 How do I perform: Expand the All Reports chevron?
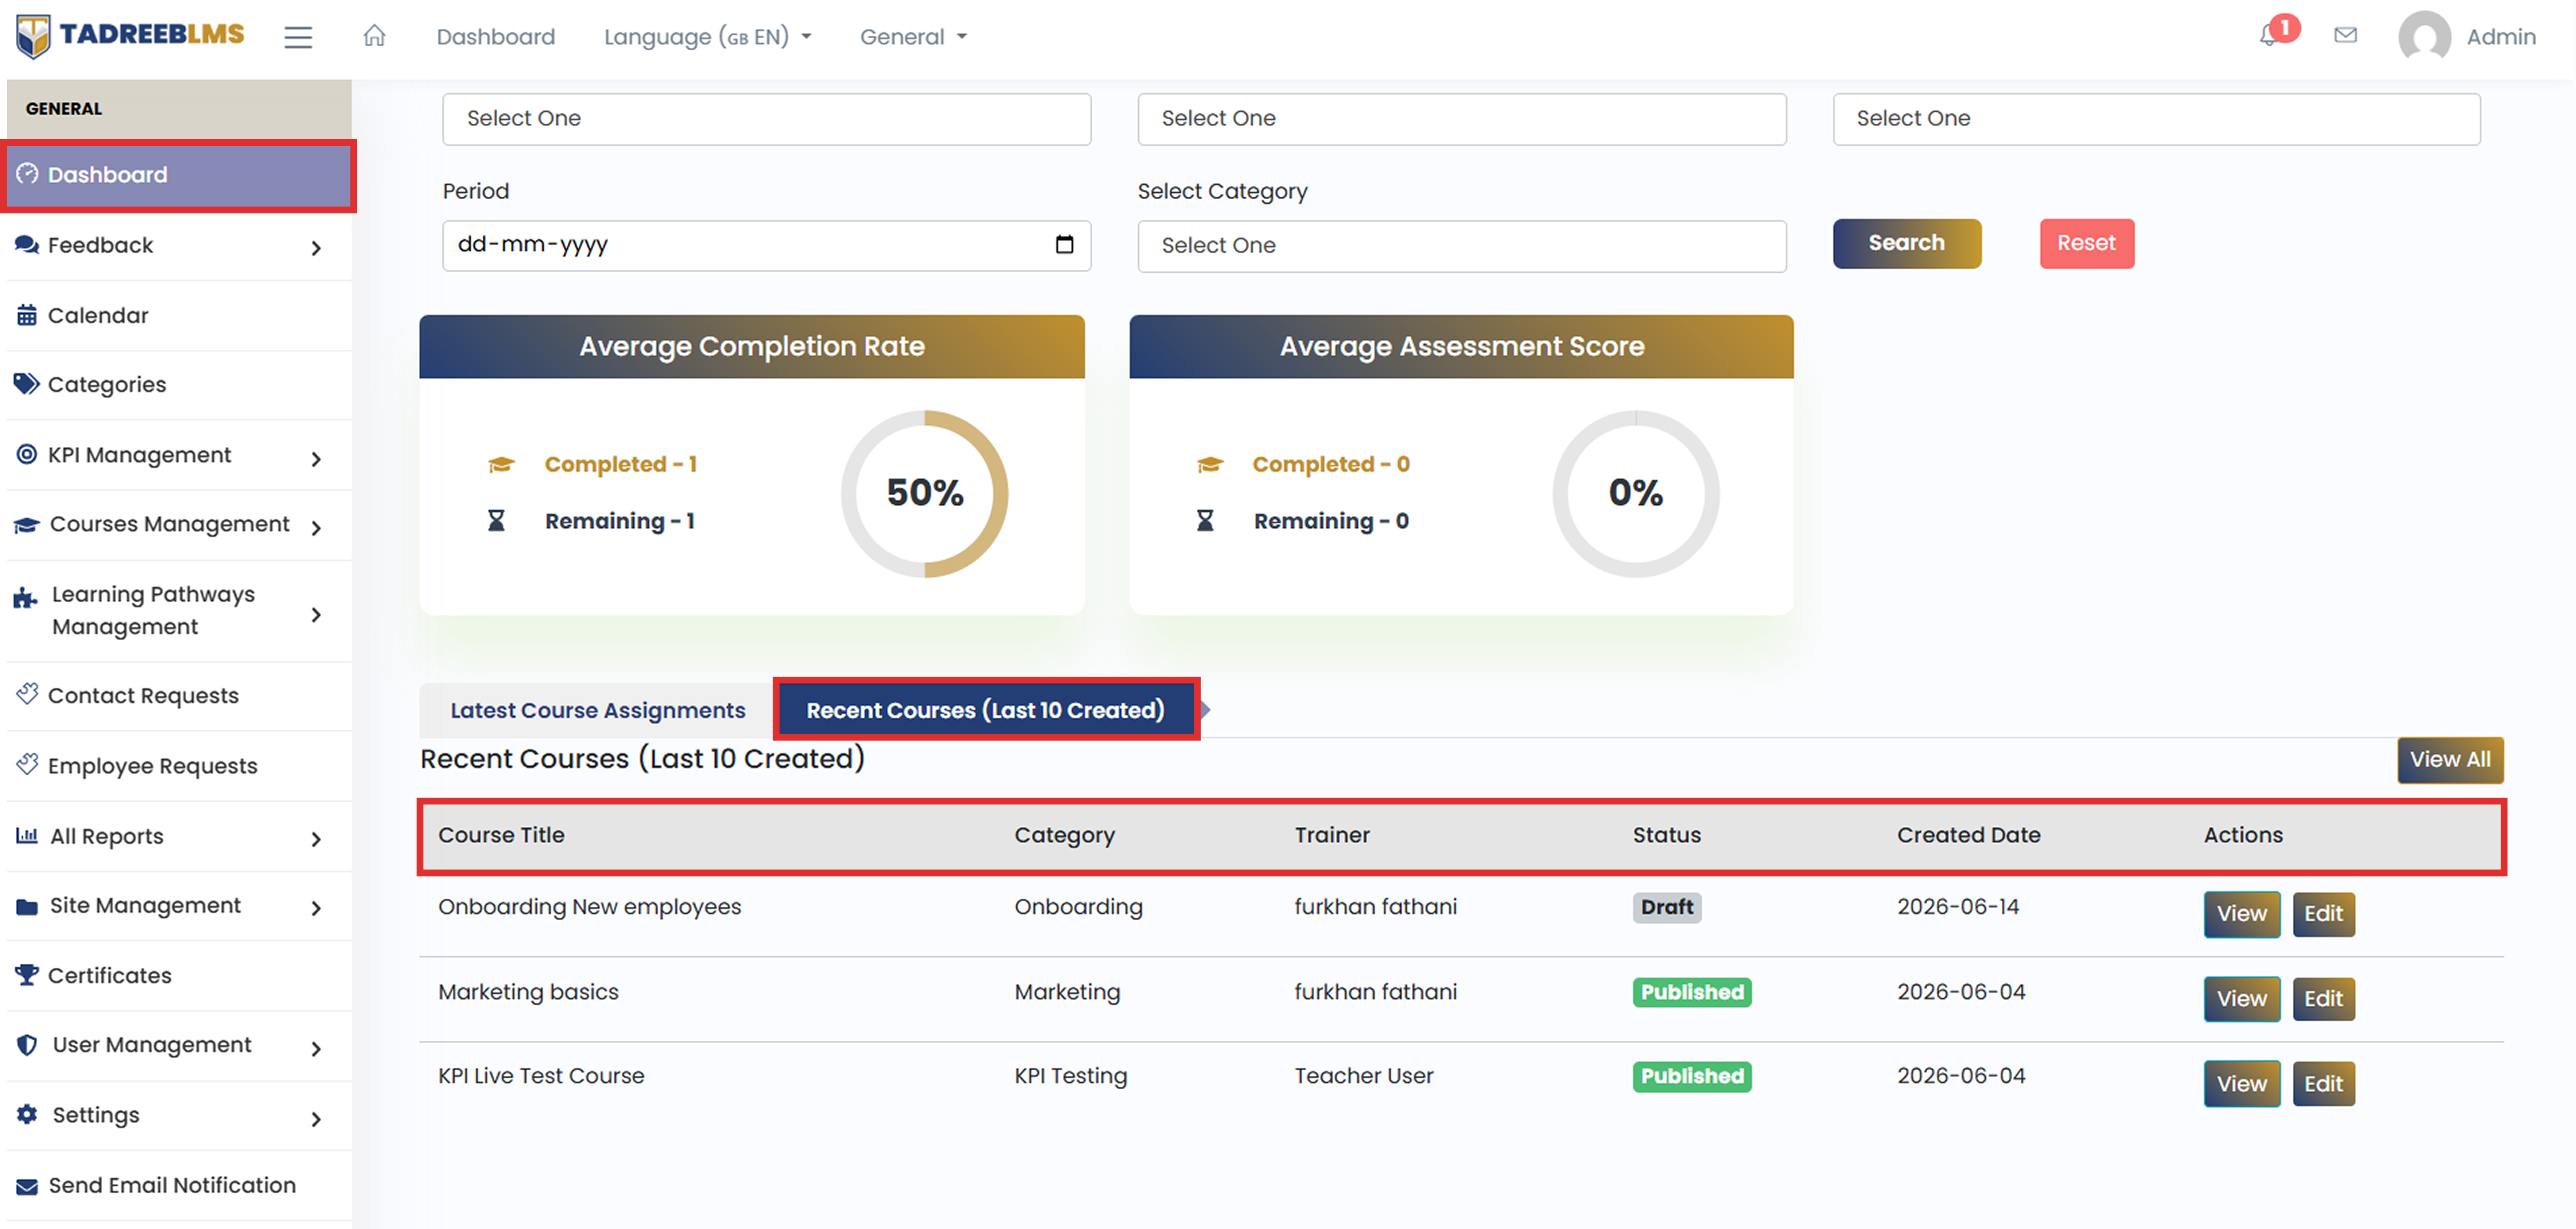[316, 840]
